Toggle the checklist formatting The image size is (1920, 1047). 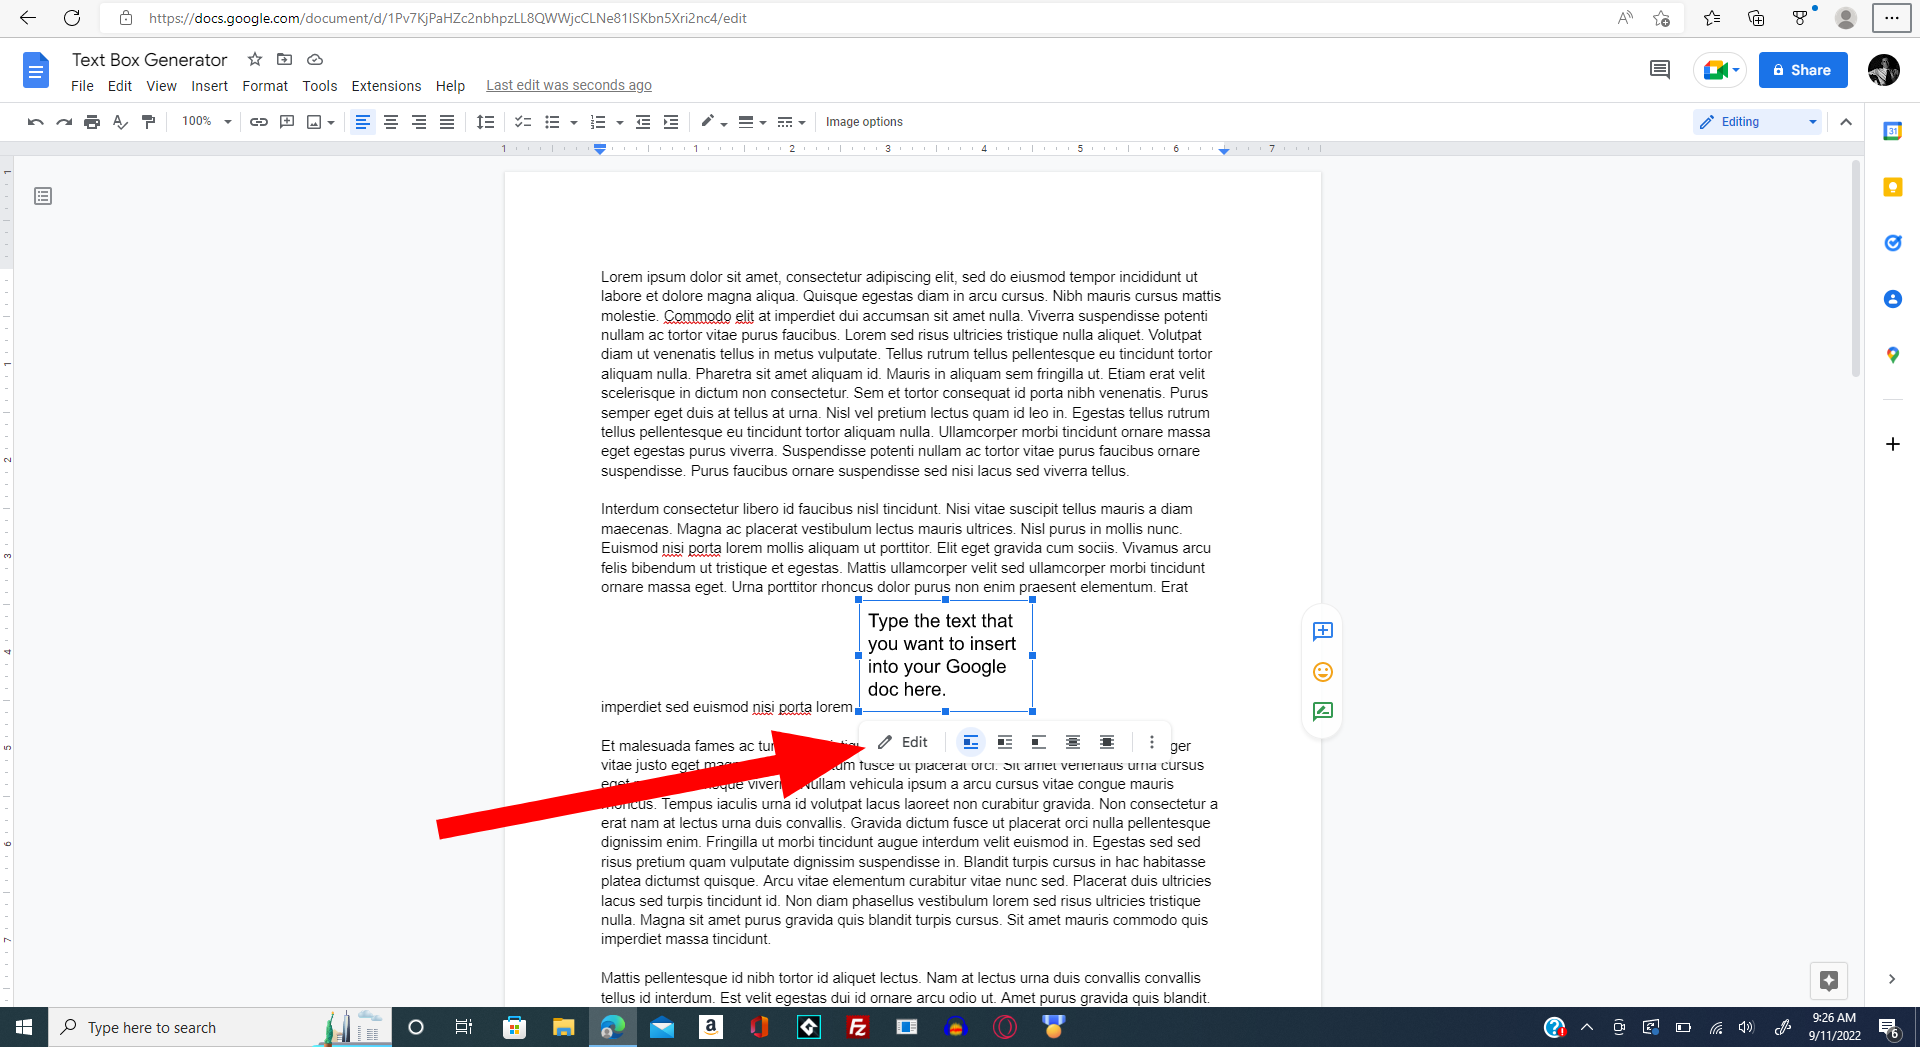click(x=523, y=121)
